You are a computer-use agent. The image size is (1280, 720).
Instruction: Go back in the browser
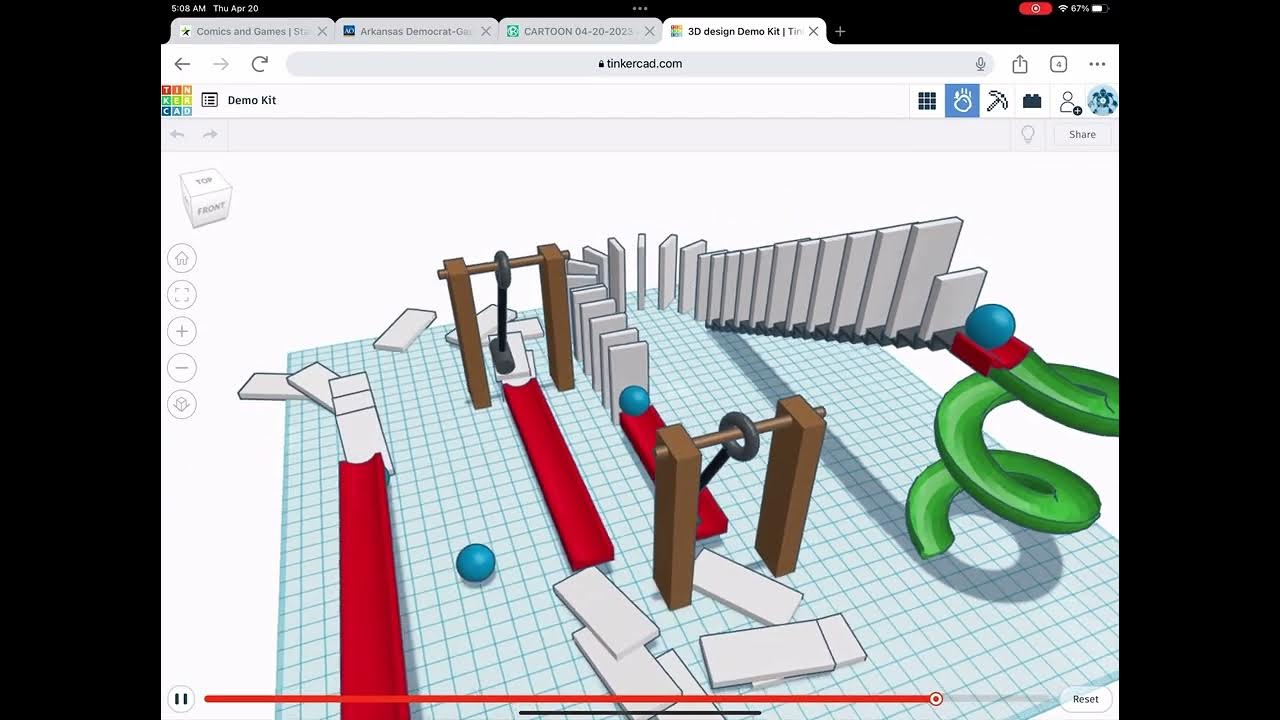tap(182, 64)
